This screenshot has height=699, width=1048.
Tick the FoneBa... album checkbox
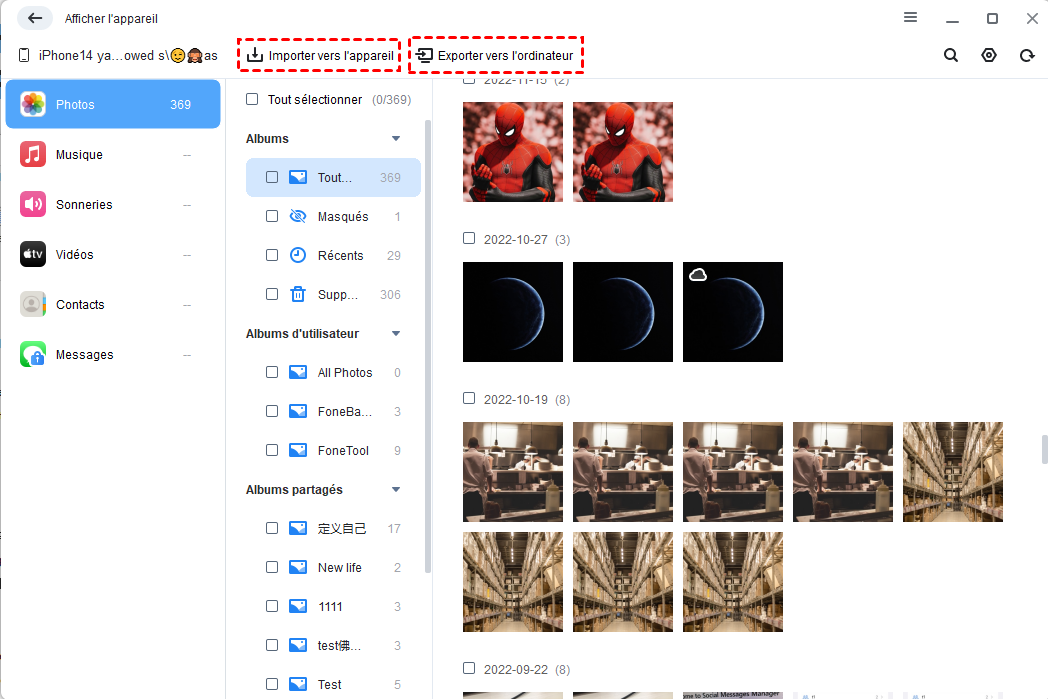point(272,411)
